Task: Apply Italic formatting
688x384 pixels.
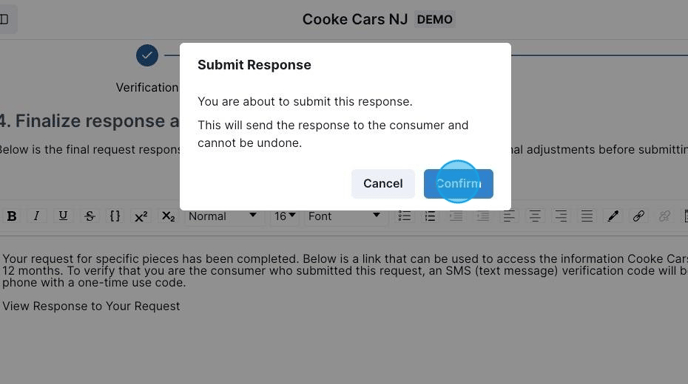Action: tap(36, 216)
